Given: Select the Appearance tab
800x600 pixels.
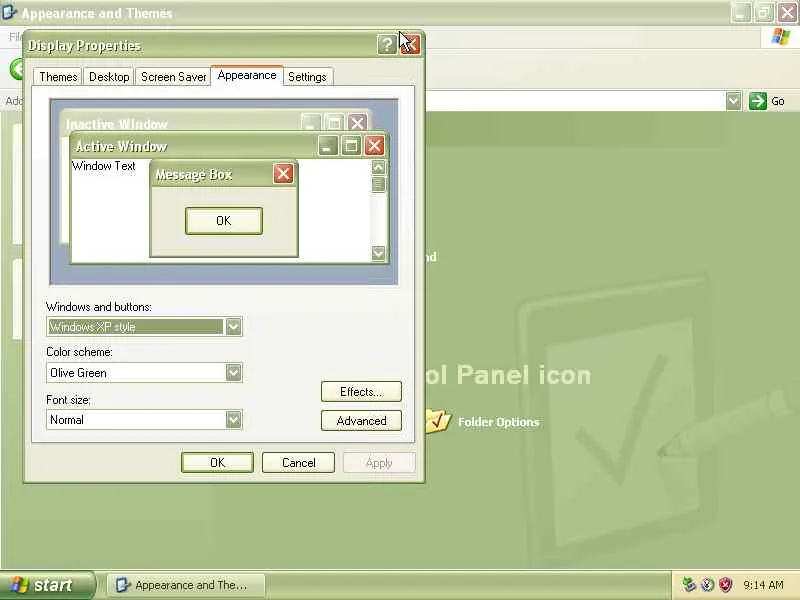Looking at the screenshot, I should tap(247, 75).
